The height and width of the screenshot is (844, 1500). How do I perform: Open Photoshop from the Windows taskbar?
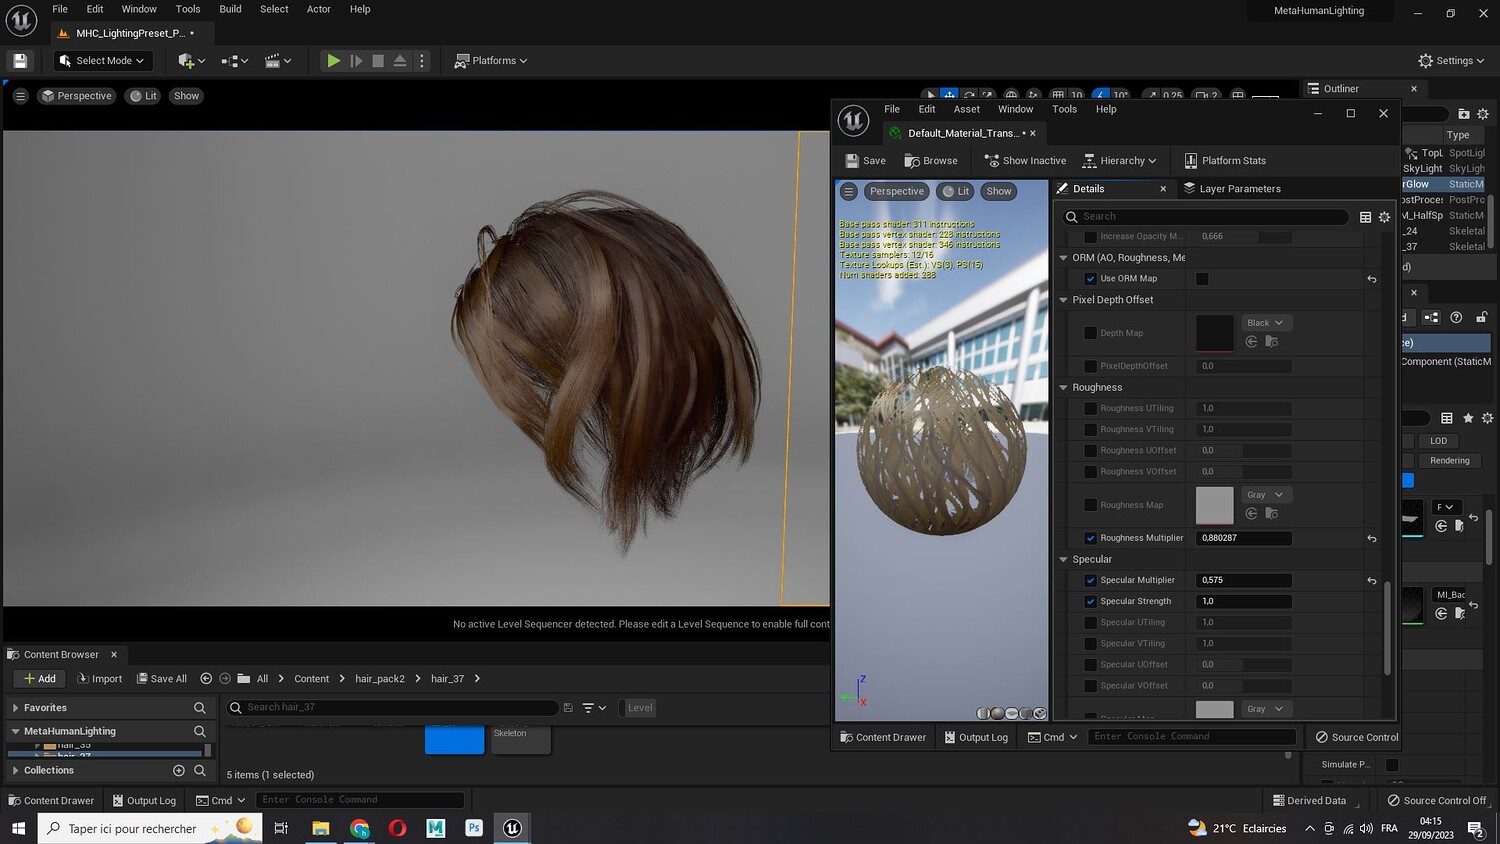click(x=474, y=828)
